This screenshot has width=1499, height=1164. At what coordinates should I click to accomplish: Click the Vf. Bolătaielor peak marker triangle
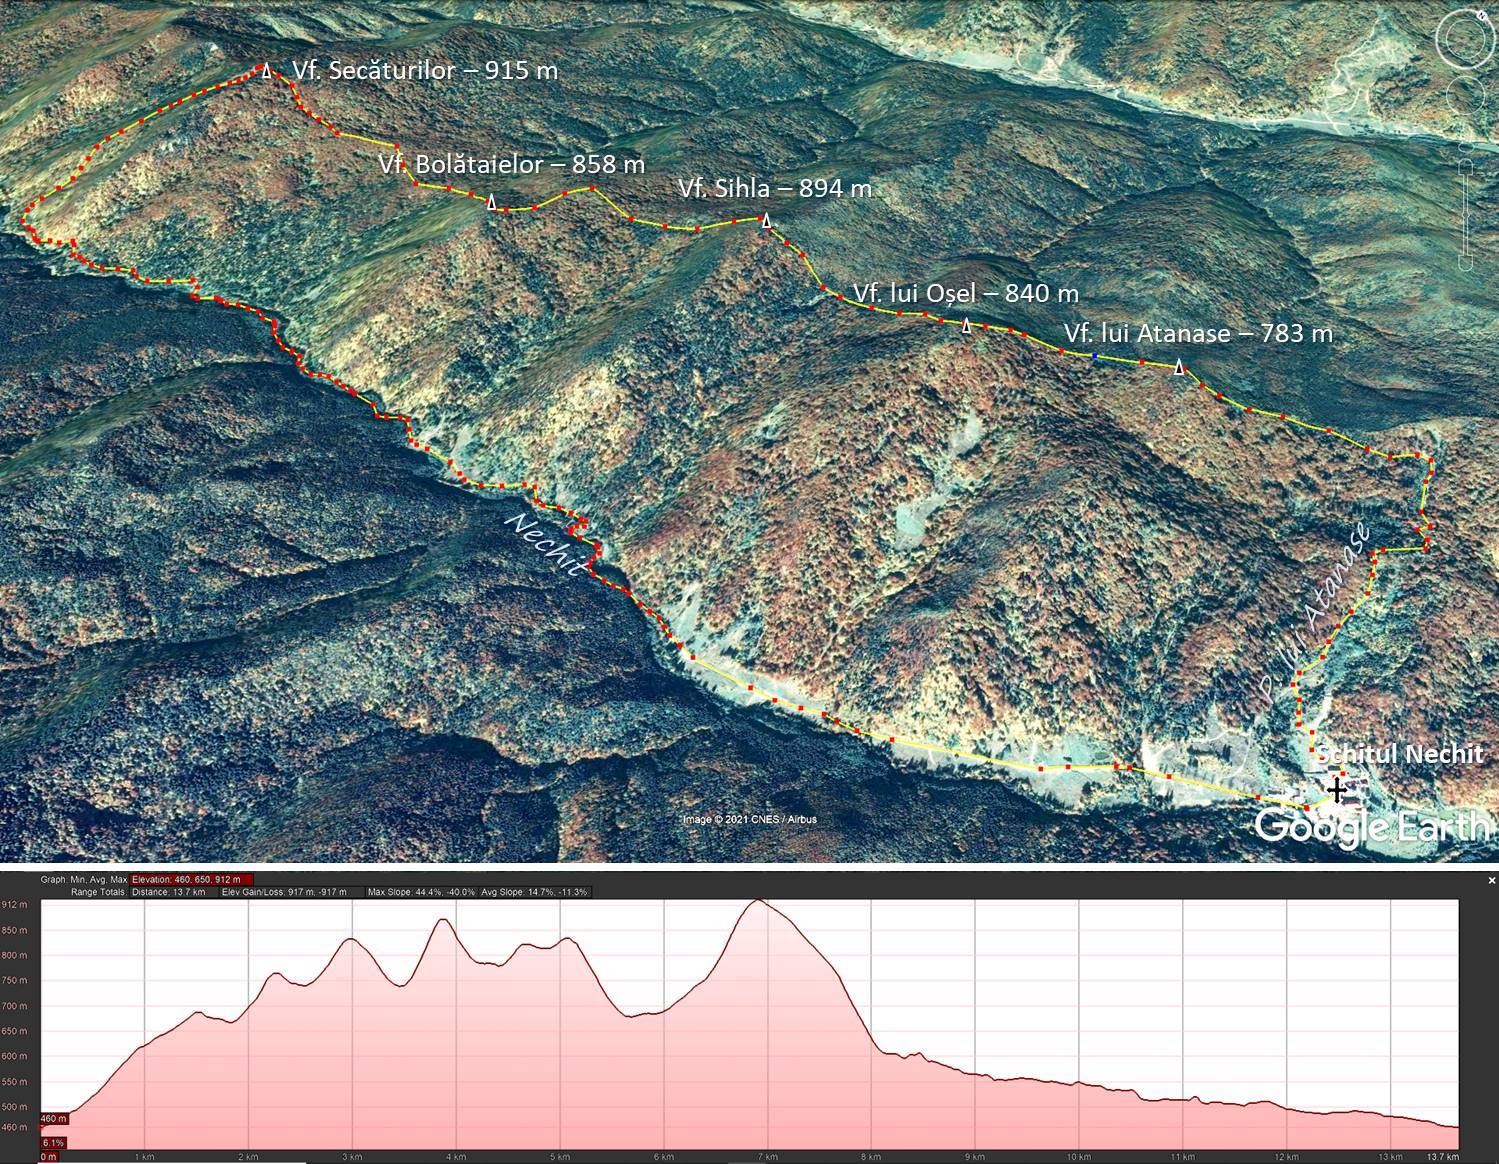click(491, 203)
